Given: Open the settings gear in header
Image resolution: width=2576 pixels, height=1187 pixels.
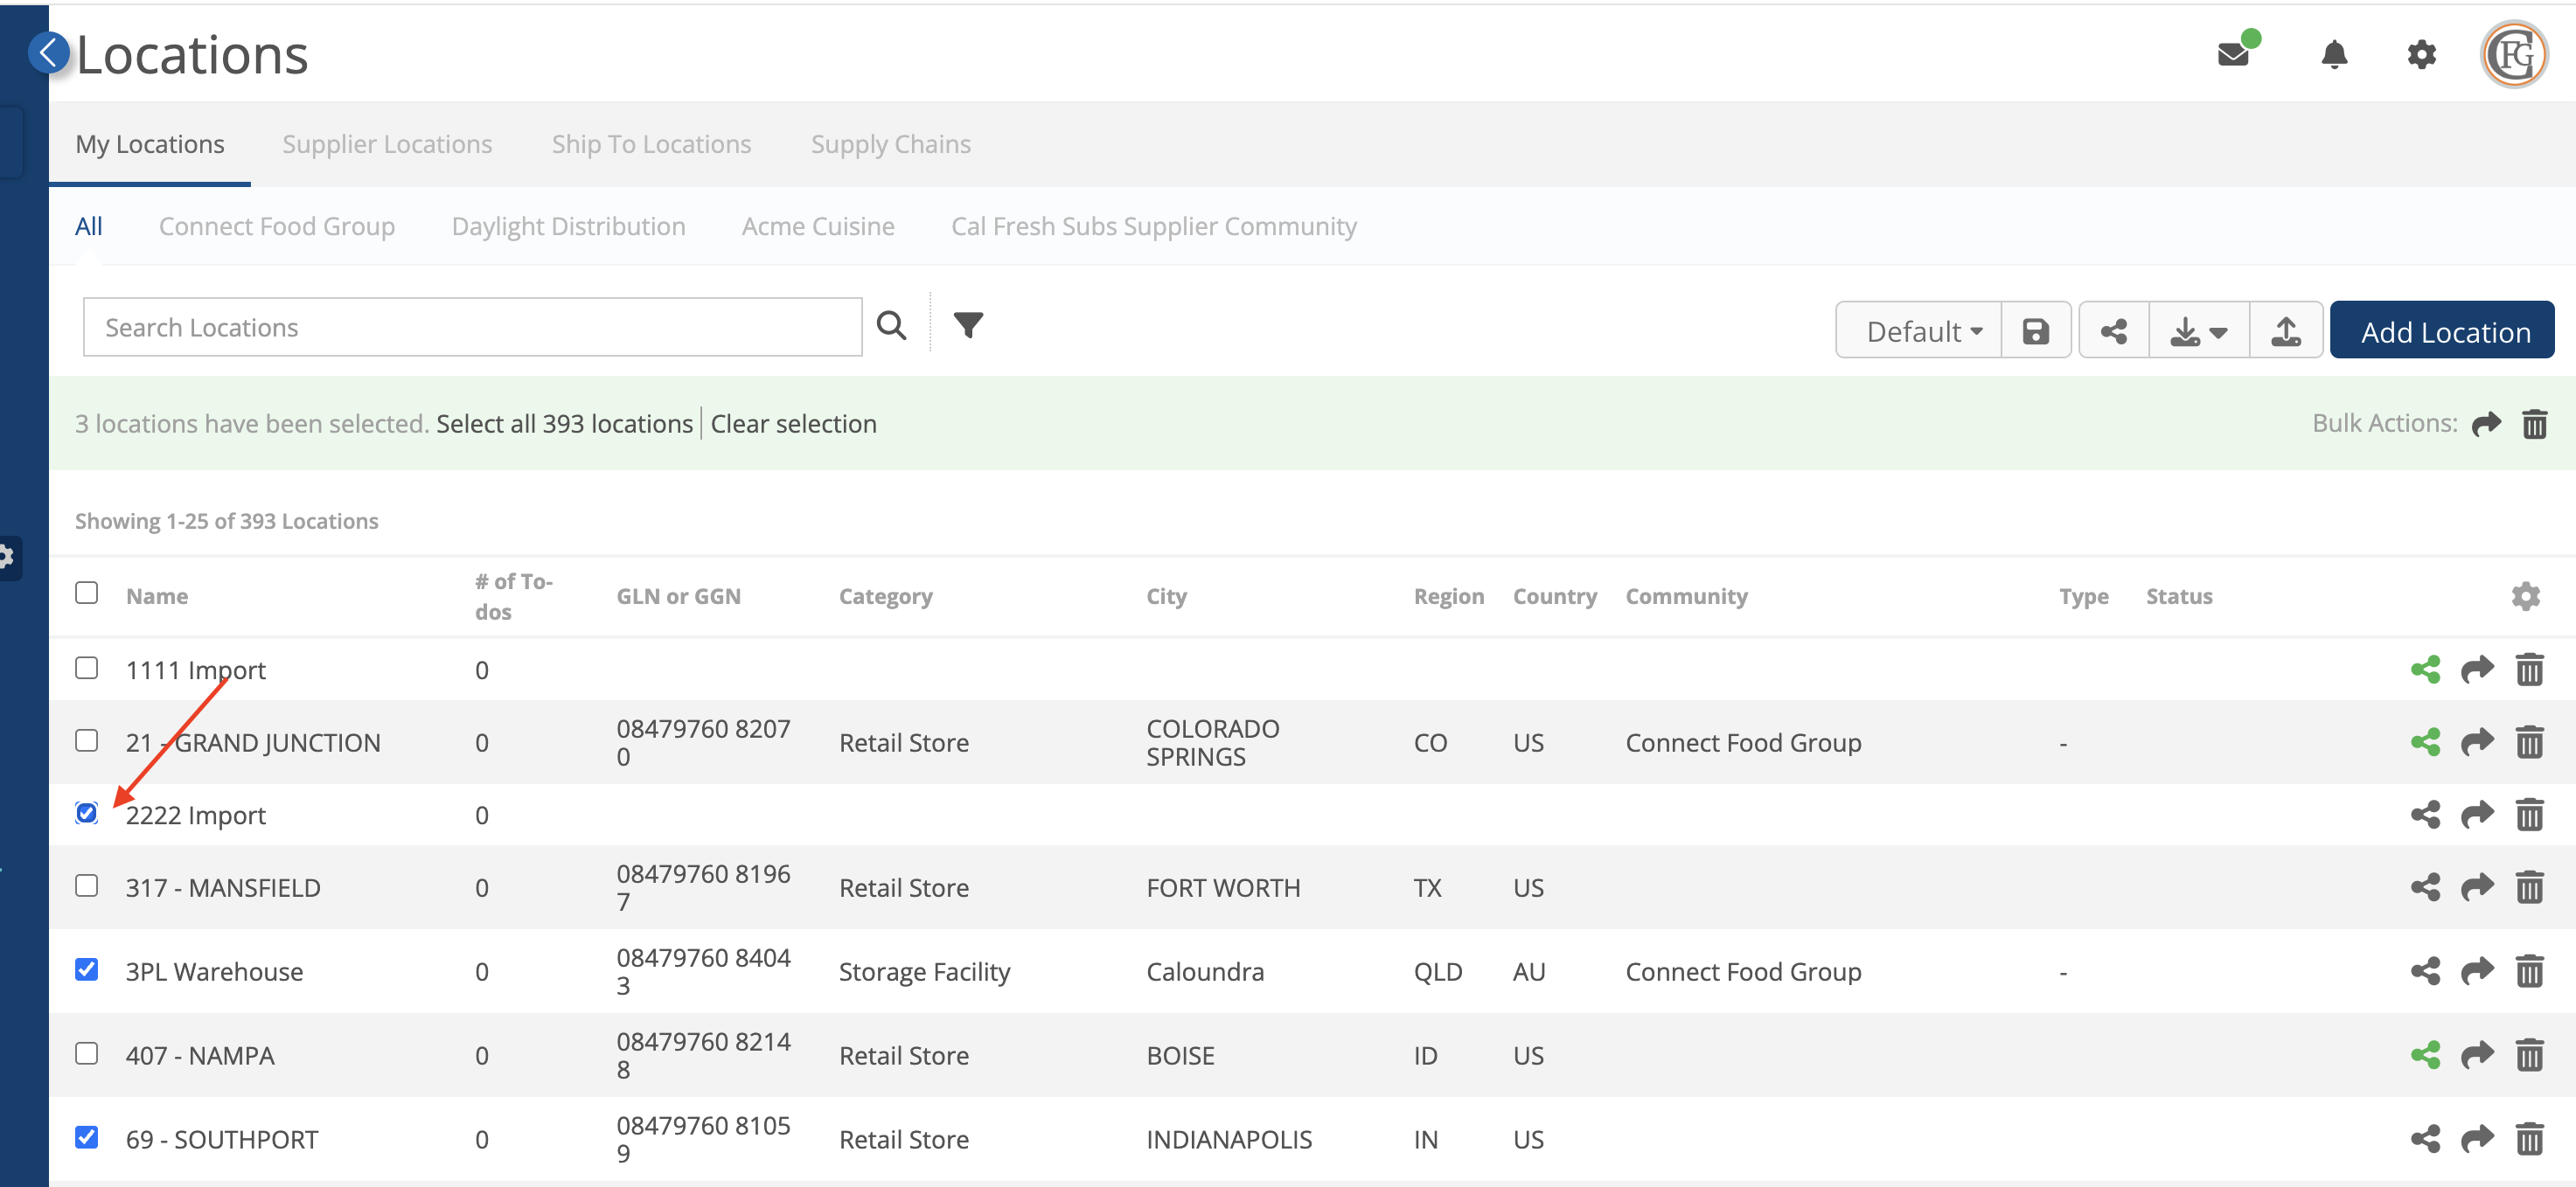Looking at the screenshot, I should (x=2421, y=54).
